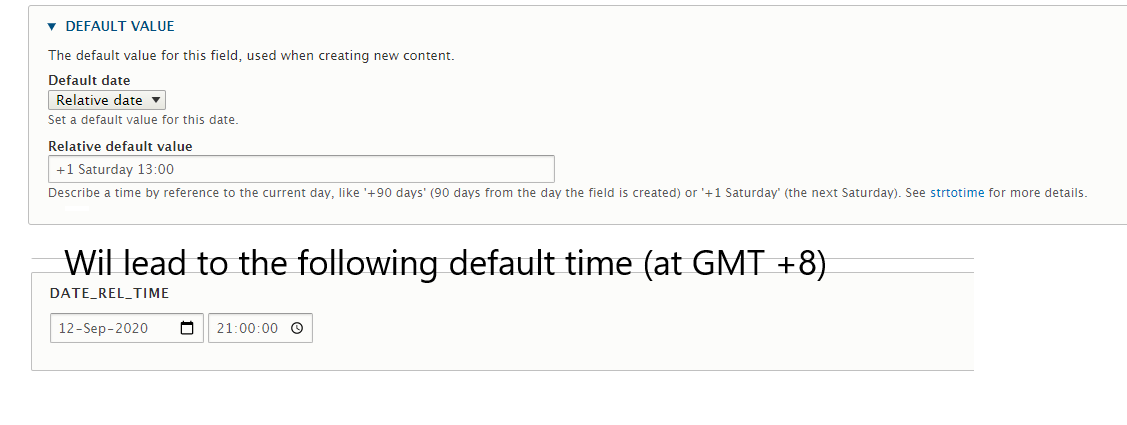Click the strtotime link
The image size is (1127, 425).
(957, 192)
